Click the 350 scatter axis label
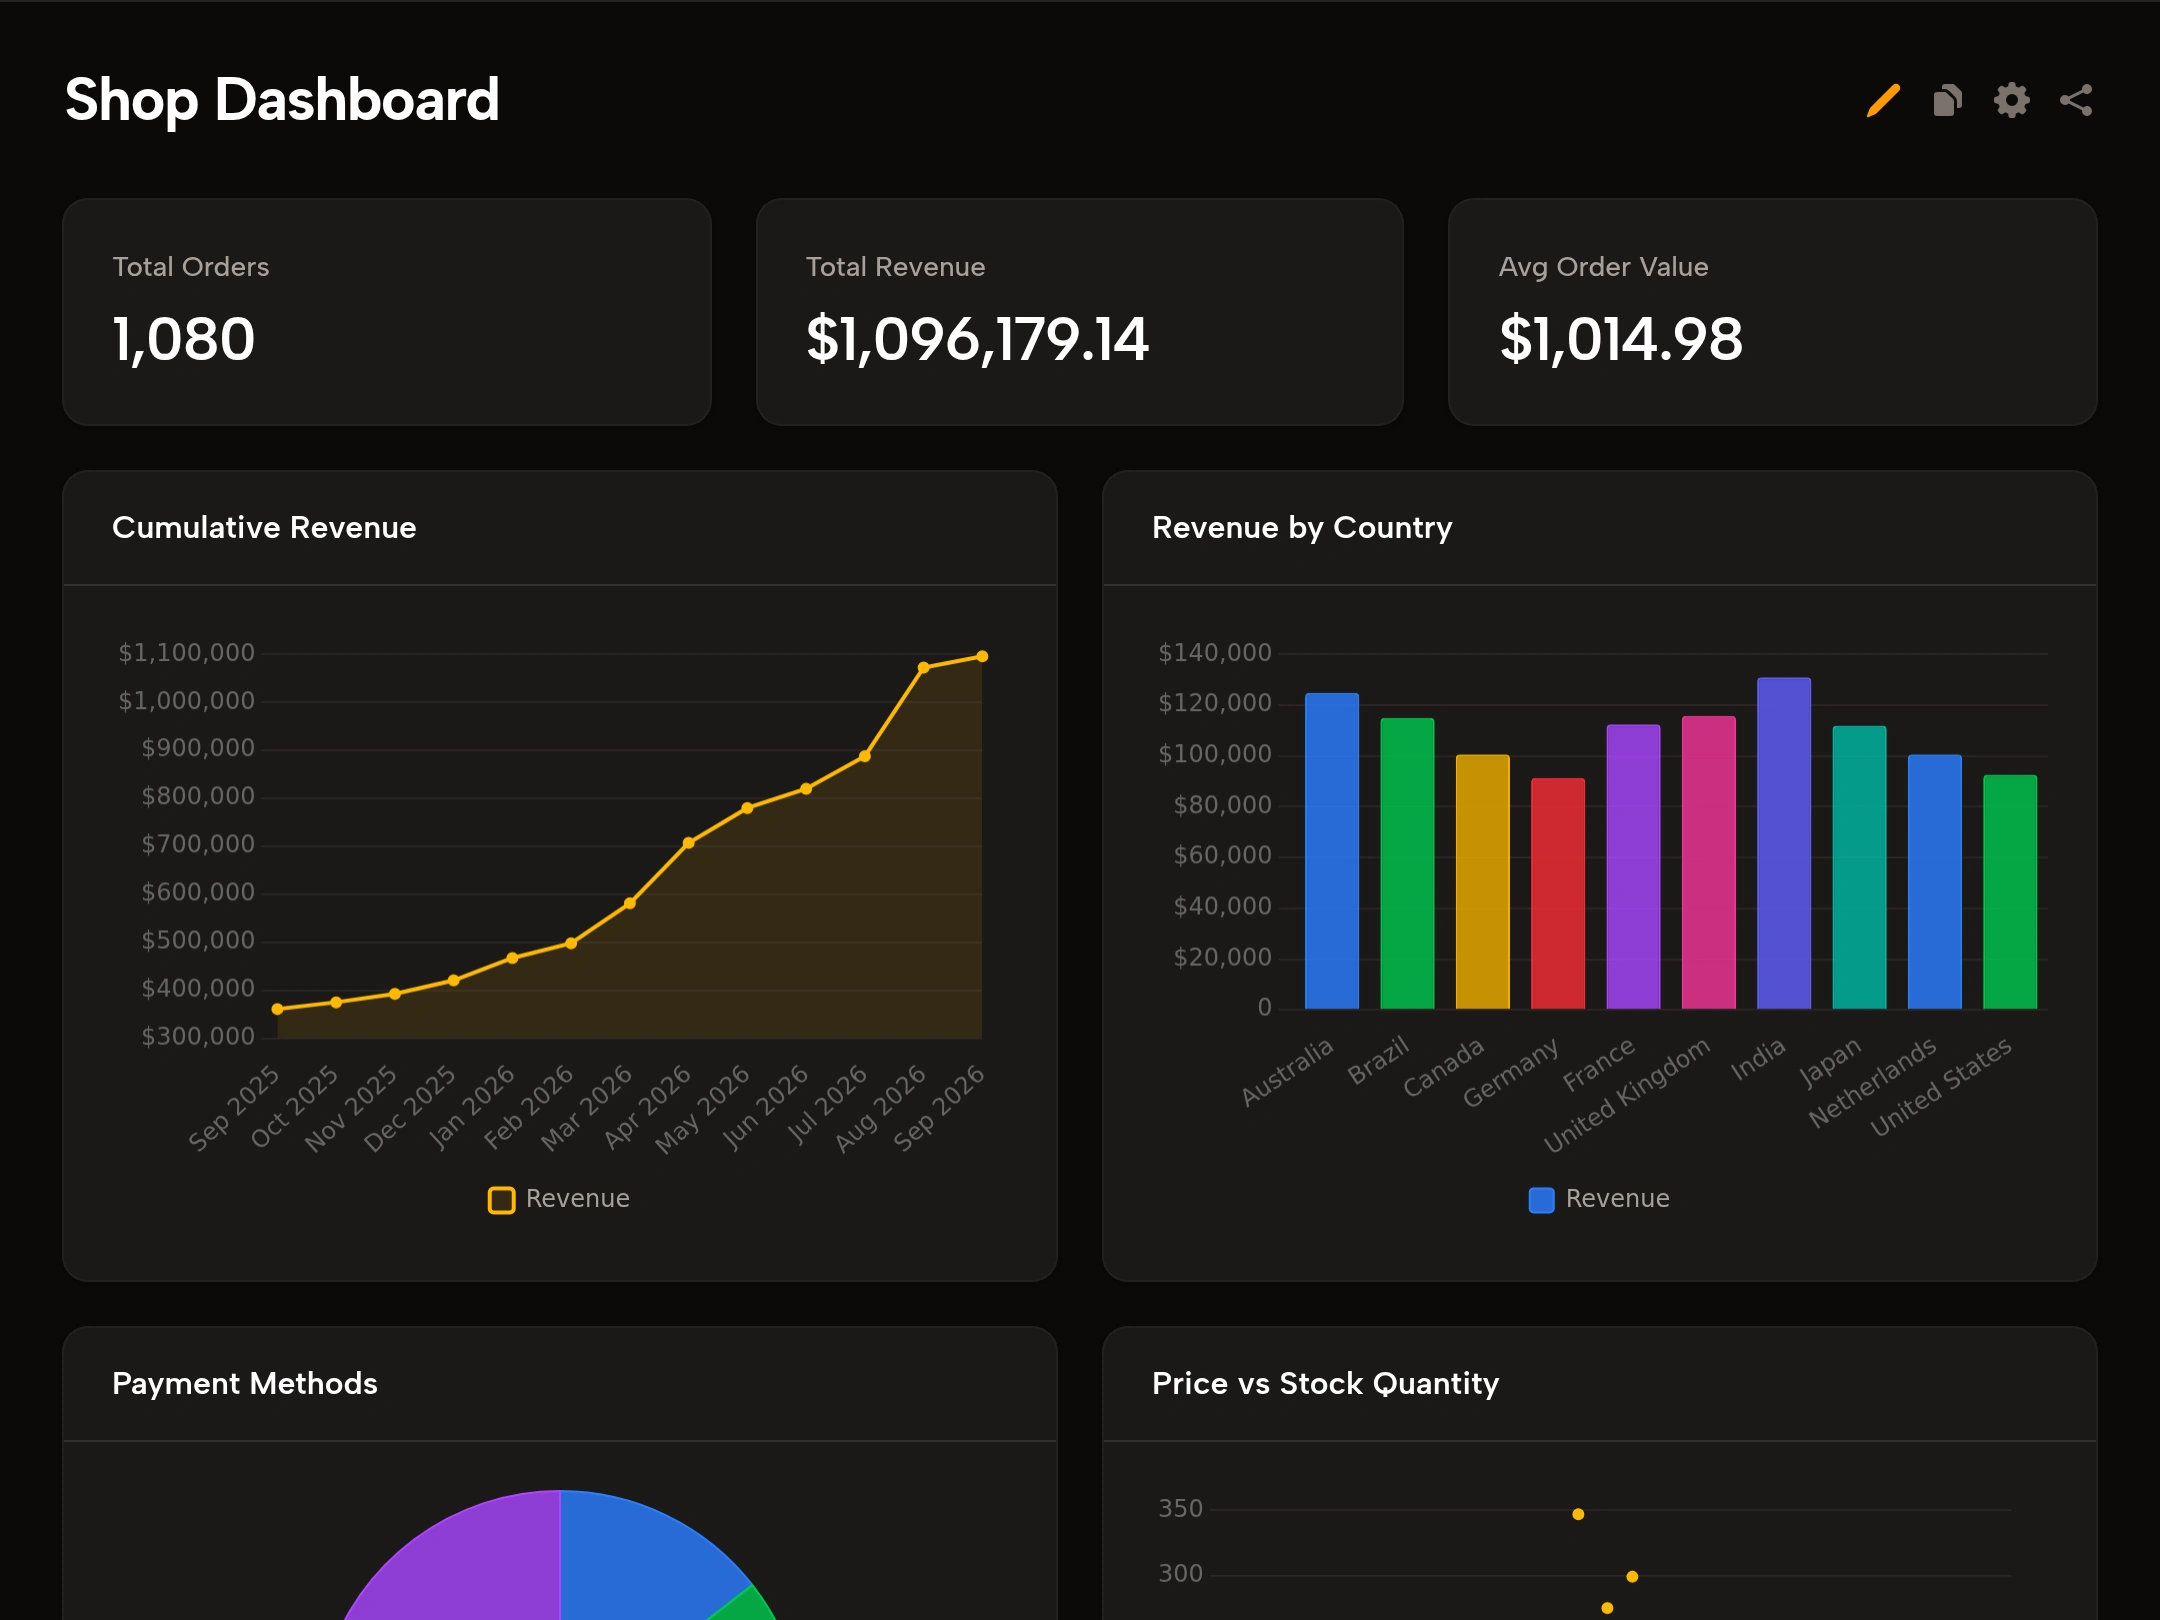Viewport: 2160px width, 1620px height. 1181,1509
